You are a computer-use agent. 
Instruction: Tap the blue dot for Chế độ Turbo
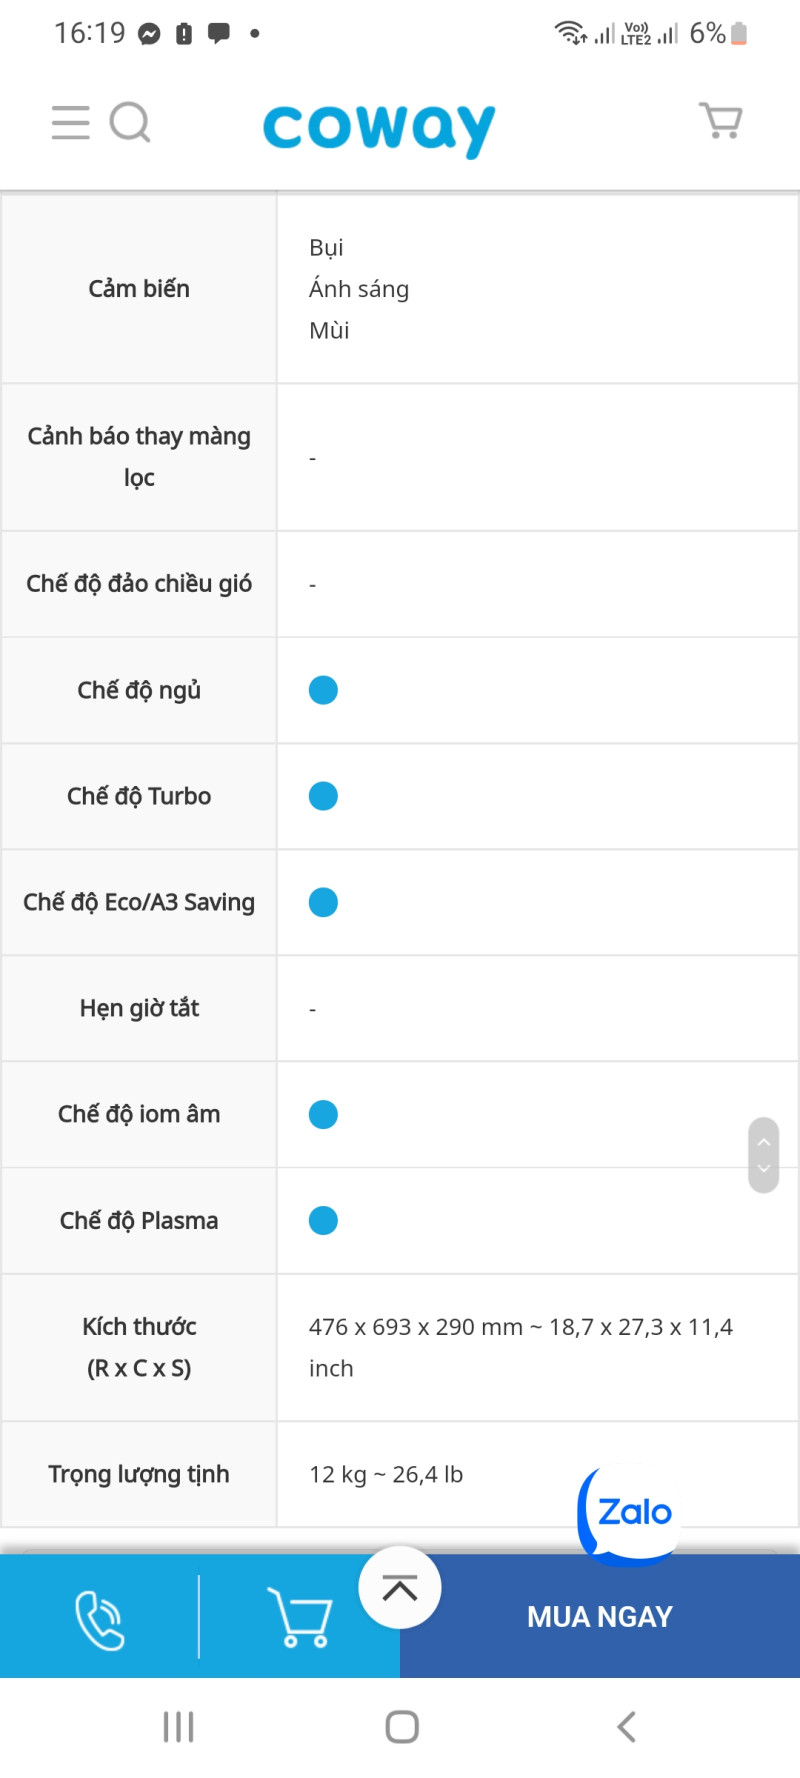[323, 796]
